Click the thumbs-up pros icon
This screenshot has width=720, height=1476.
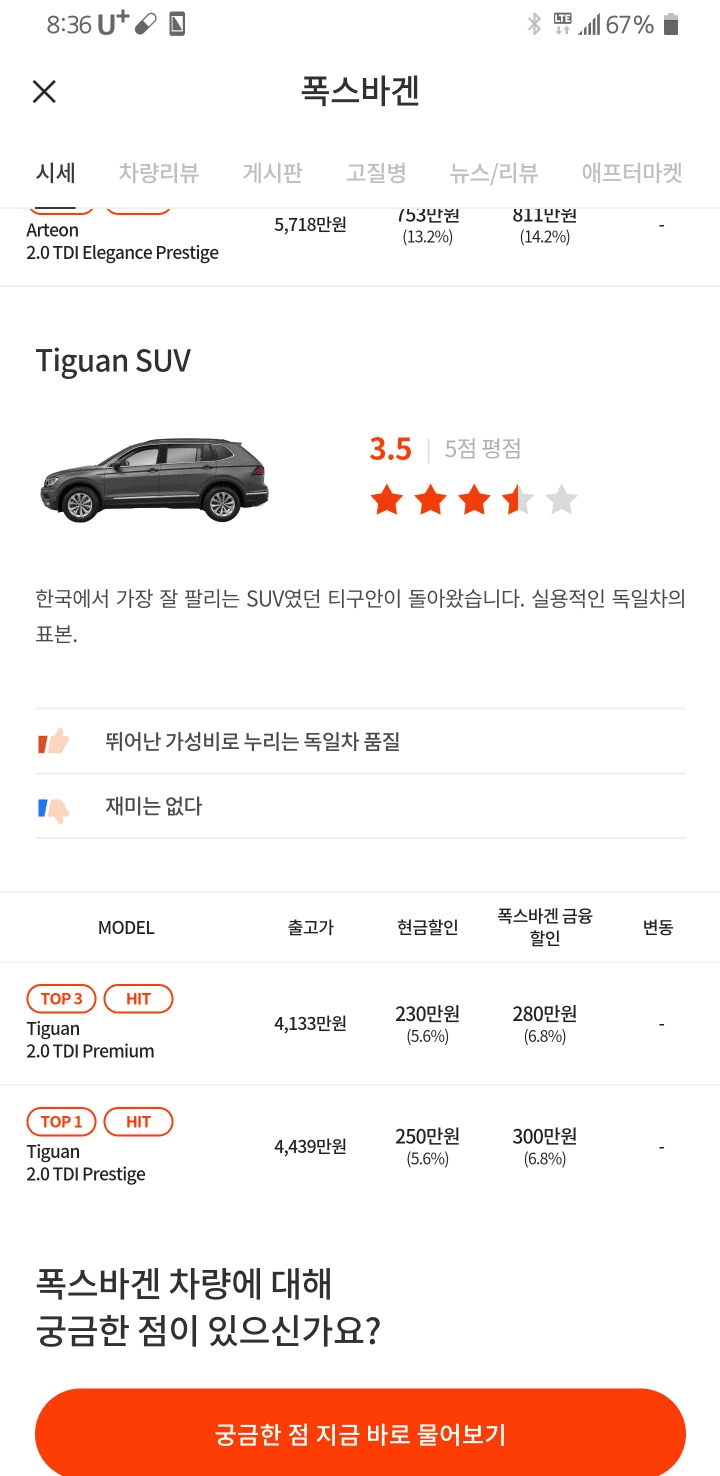click(55, 740)
